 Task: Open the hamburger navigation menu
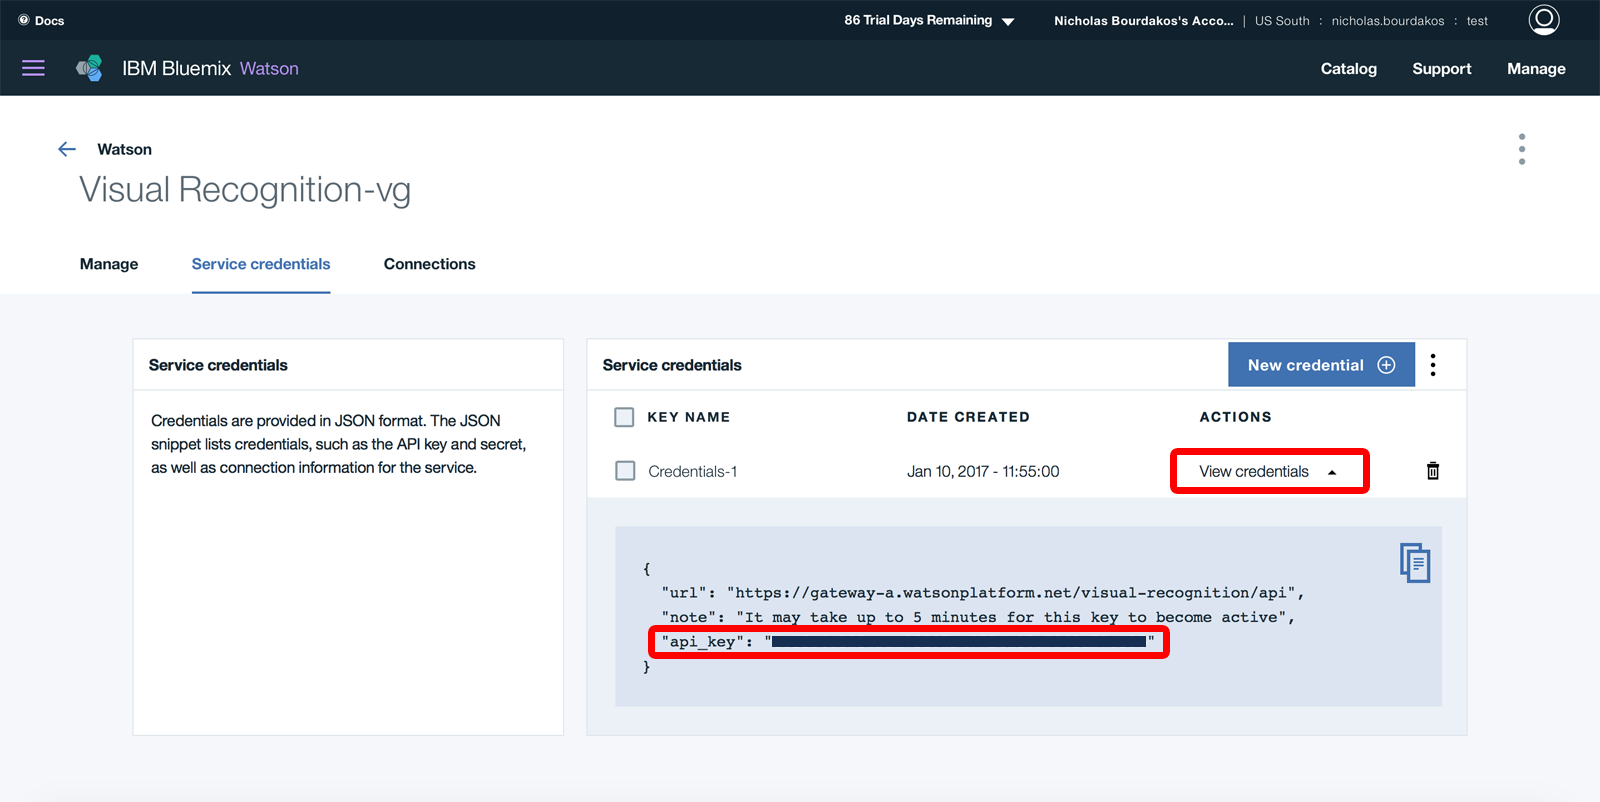34,68
